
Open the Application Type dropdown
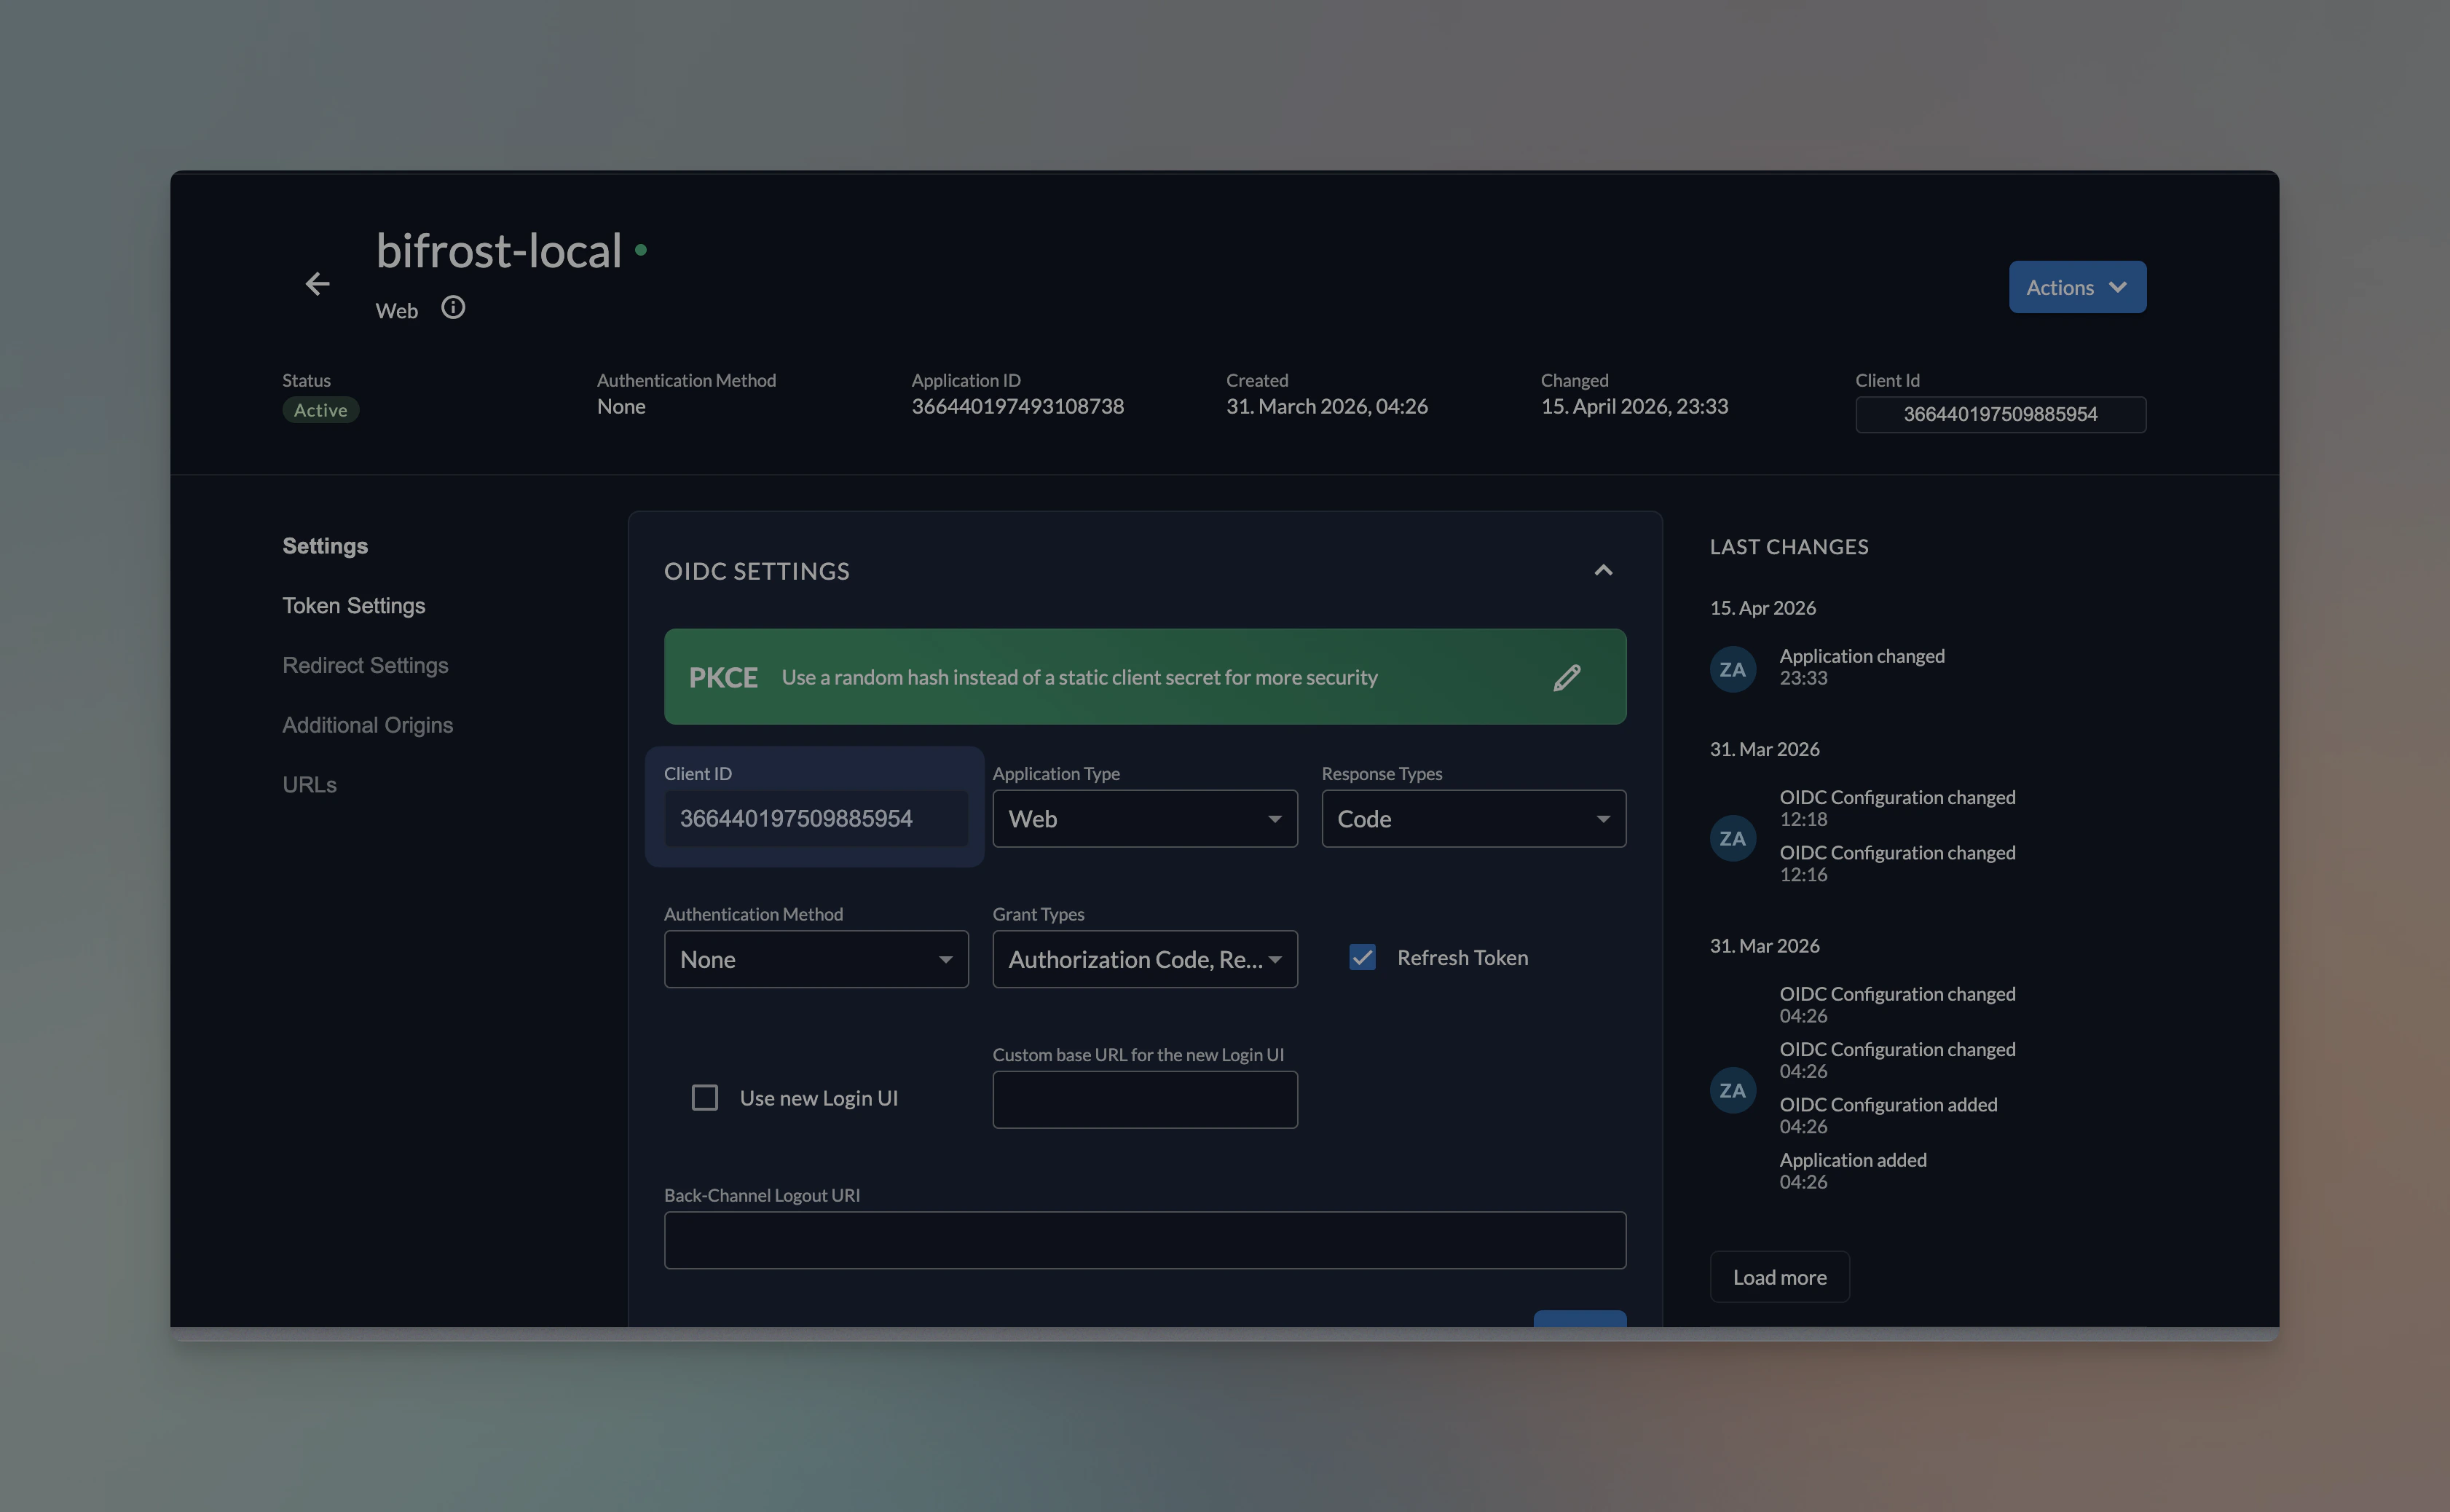click(1145, 819)
